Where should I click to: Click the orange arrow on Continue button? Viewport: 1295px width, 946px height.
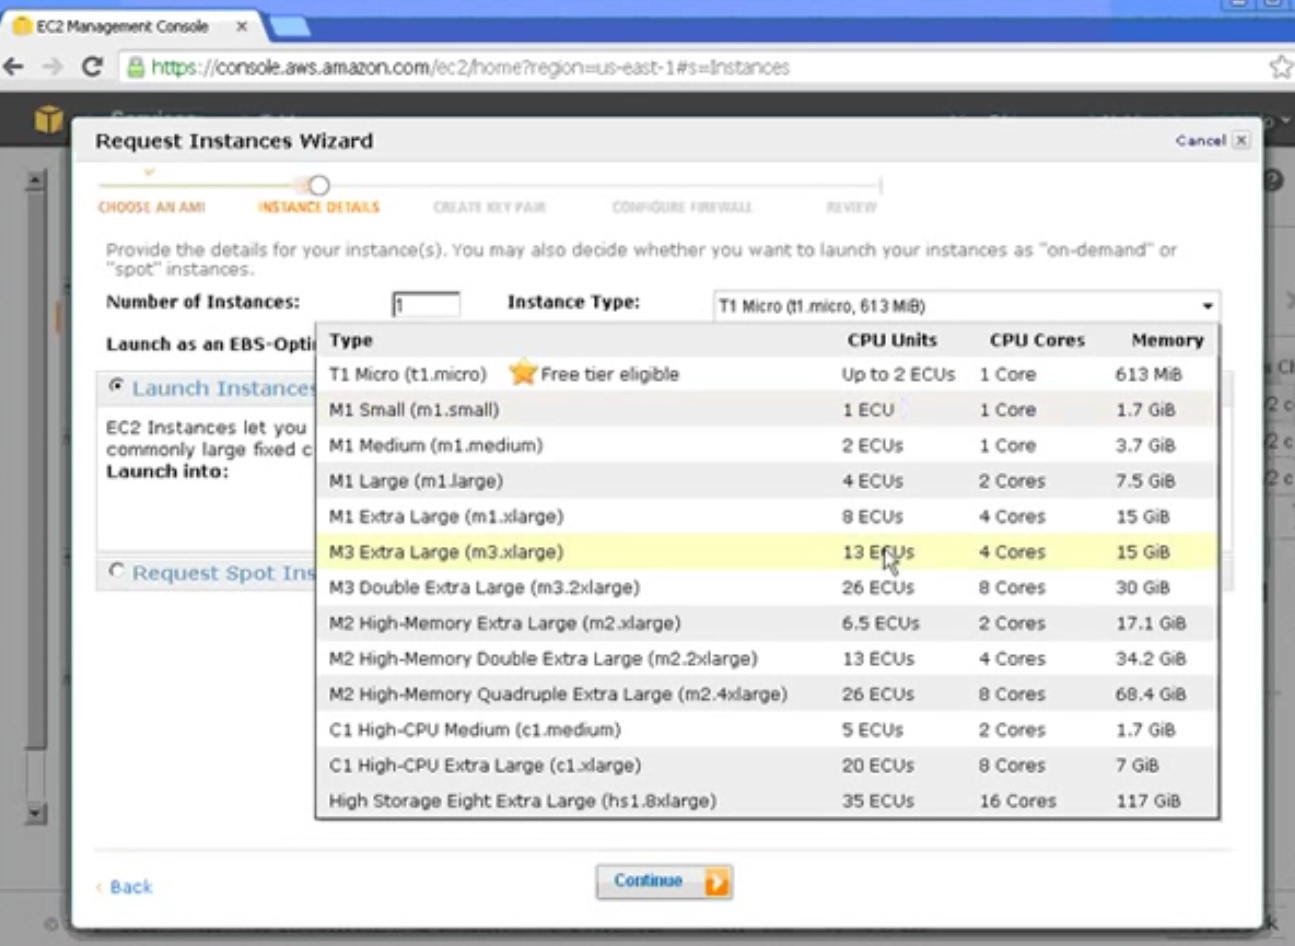[717, 882]
